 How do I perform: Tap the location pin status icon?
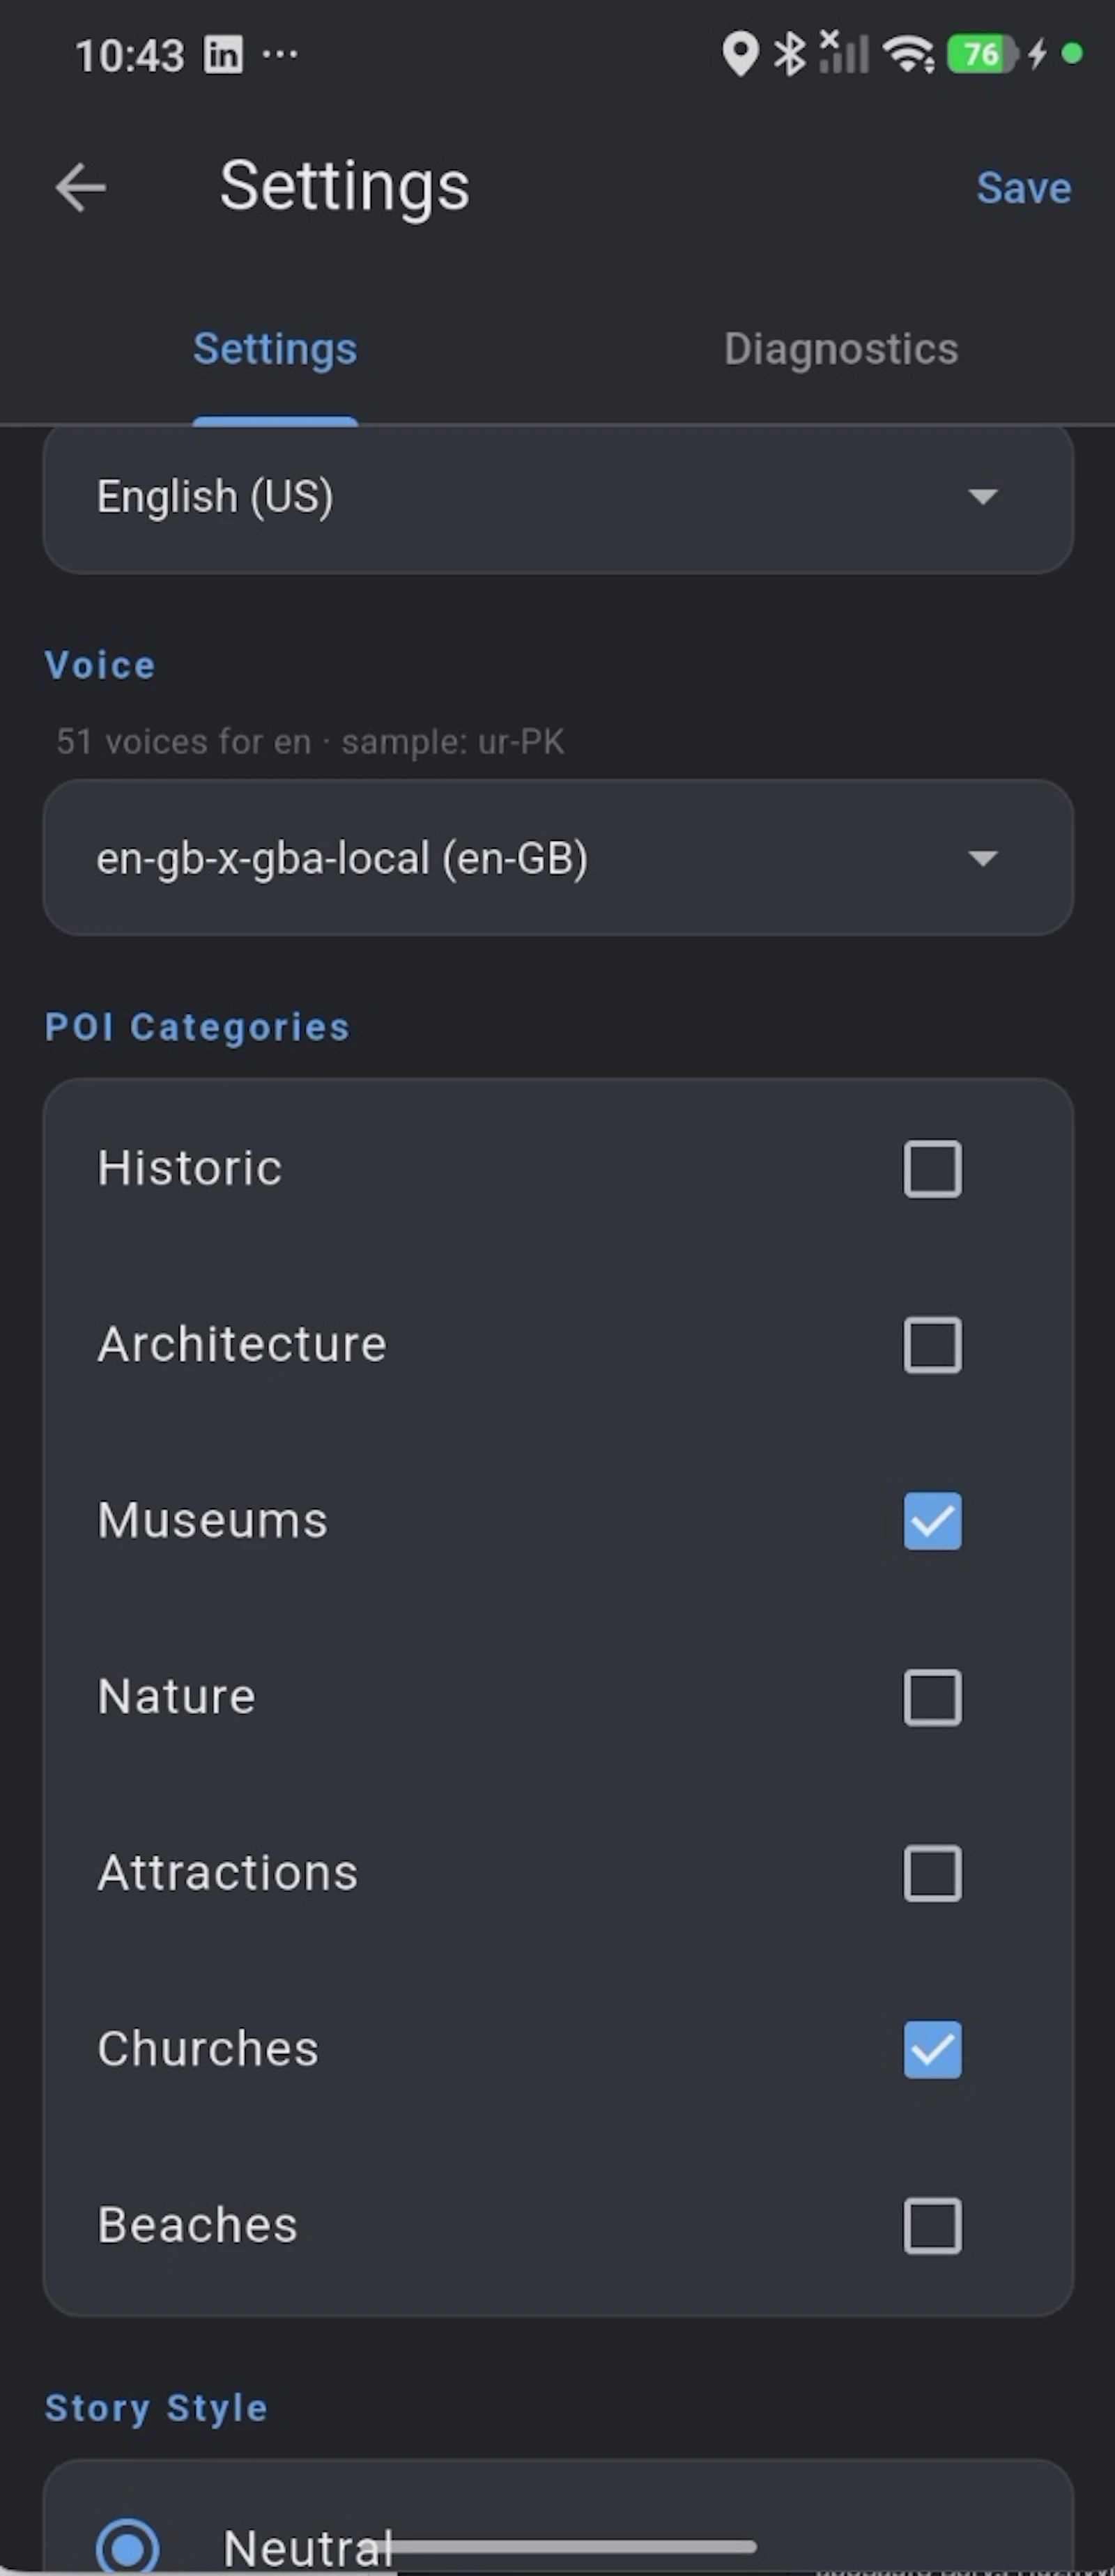point(740,54)
